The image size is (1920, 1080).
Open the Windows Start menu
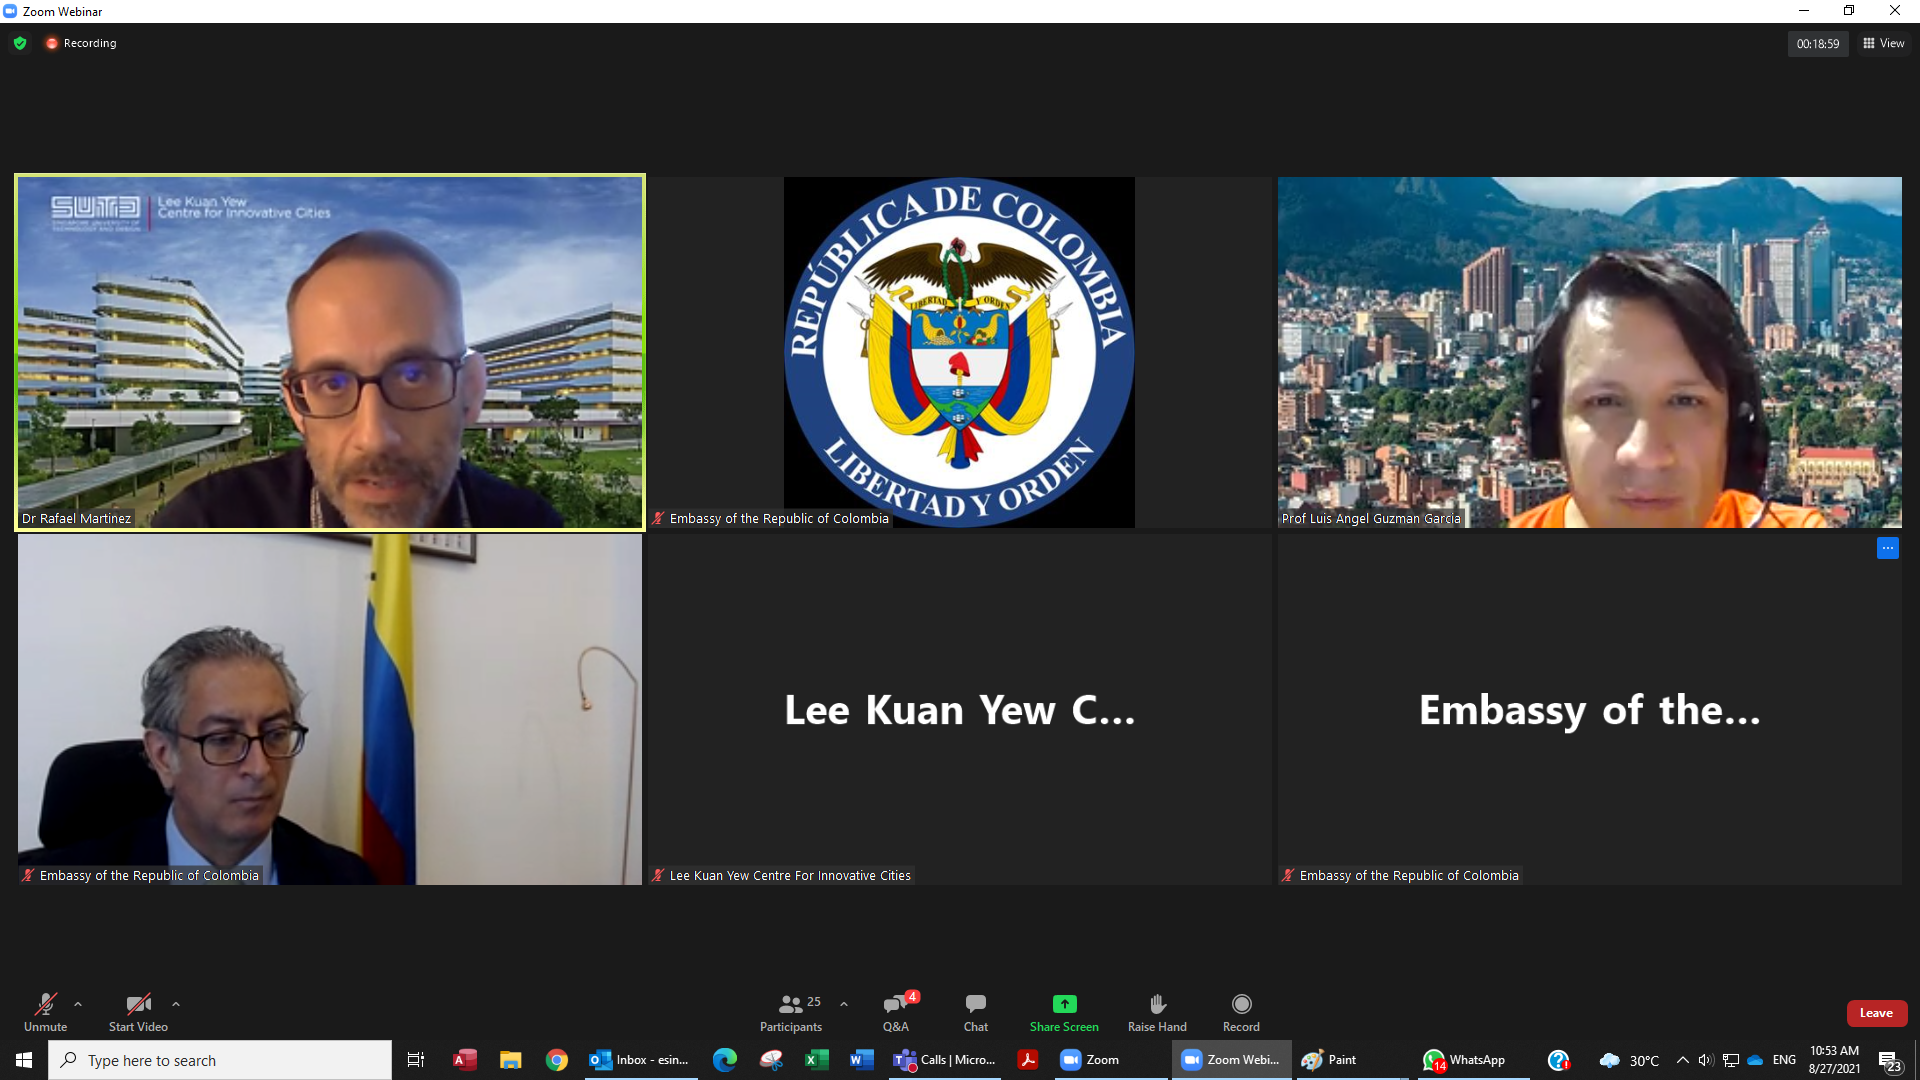tap(24, 1060)
